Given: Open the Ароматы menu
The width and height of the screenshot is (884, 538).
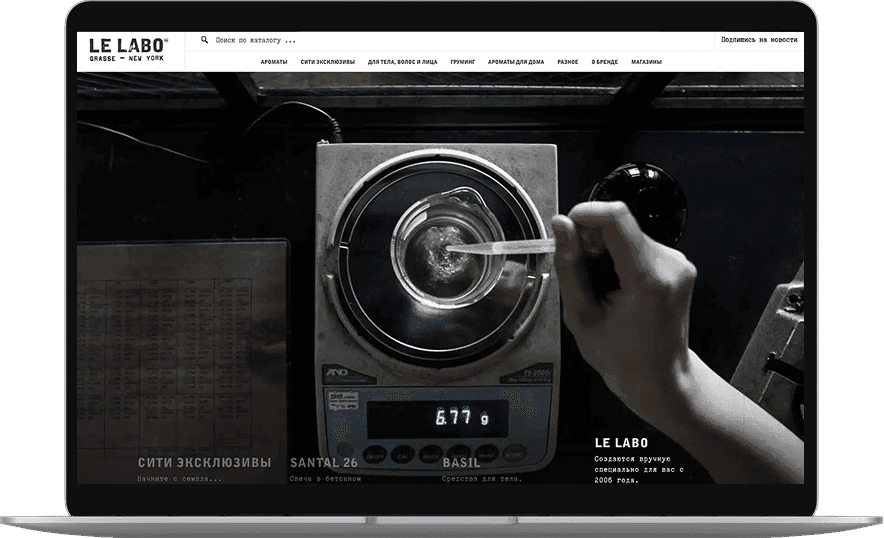Looking at the screenshot, I should point(274,62).
